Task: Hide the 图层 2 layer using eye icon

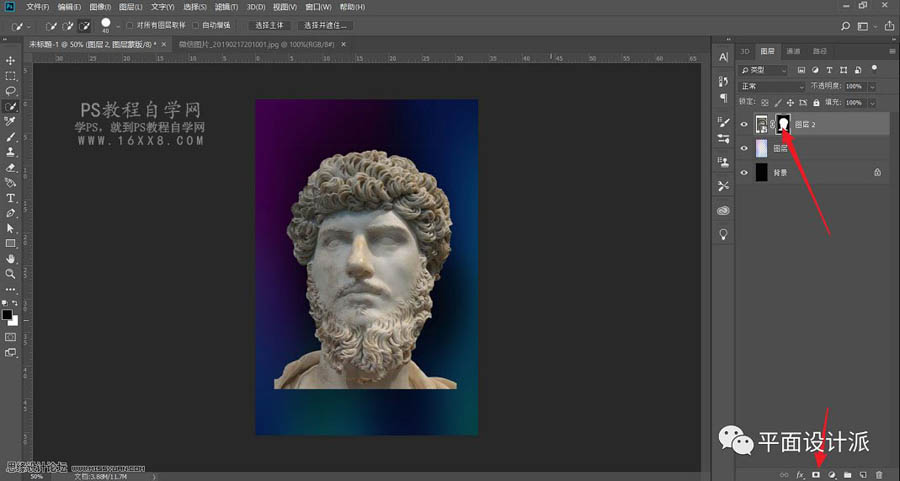Action: [744, 124]
